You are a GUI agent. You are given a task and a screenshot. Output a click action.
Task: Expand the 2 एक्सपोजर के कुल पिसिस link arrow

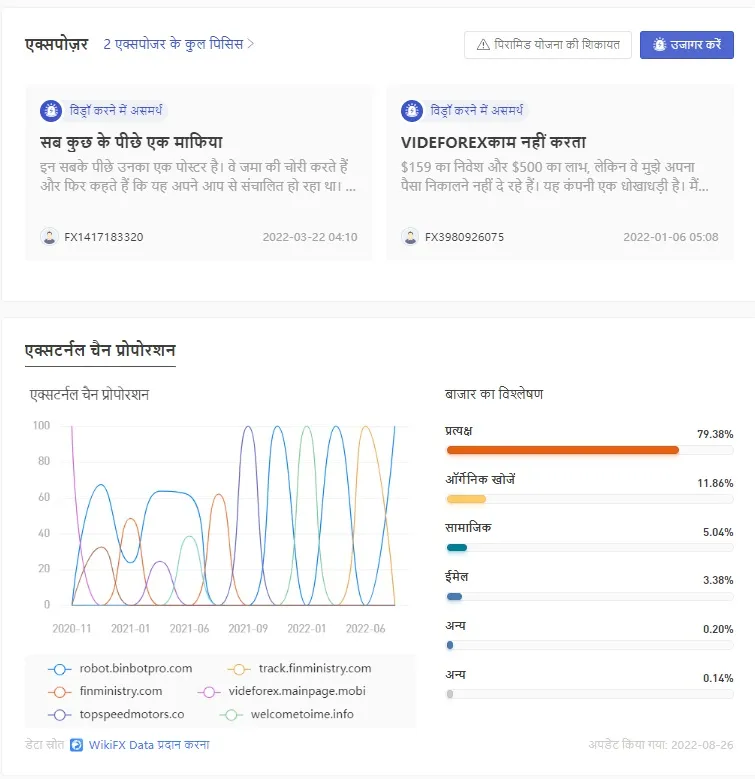pos(250,44)
